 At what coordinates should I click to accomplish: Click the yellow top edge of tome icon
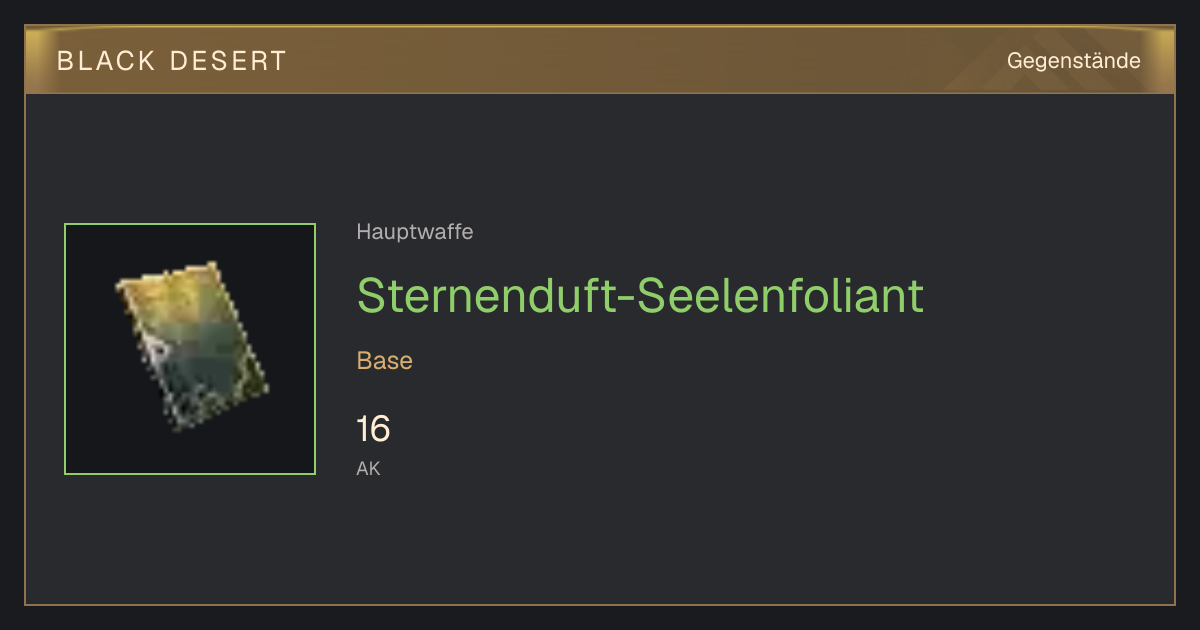tap(170, 280)
